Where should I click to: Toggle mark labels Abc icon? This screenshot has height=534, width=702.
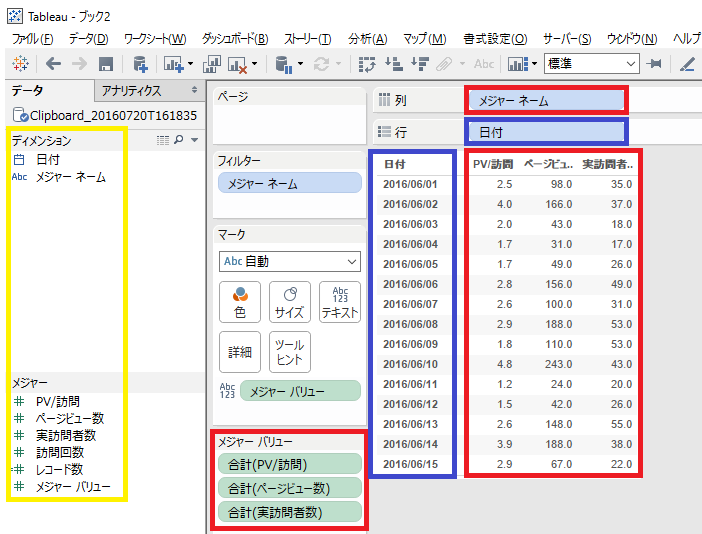point(484,64)
